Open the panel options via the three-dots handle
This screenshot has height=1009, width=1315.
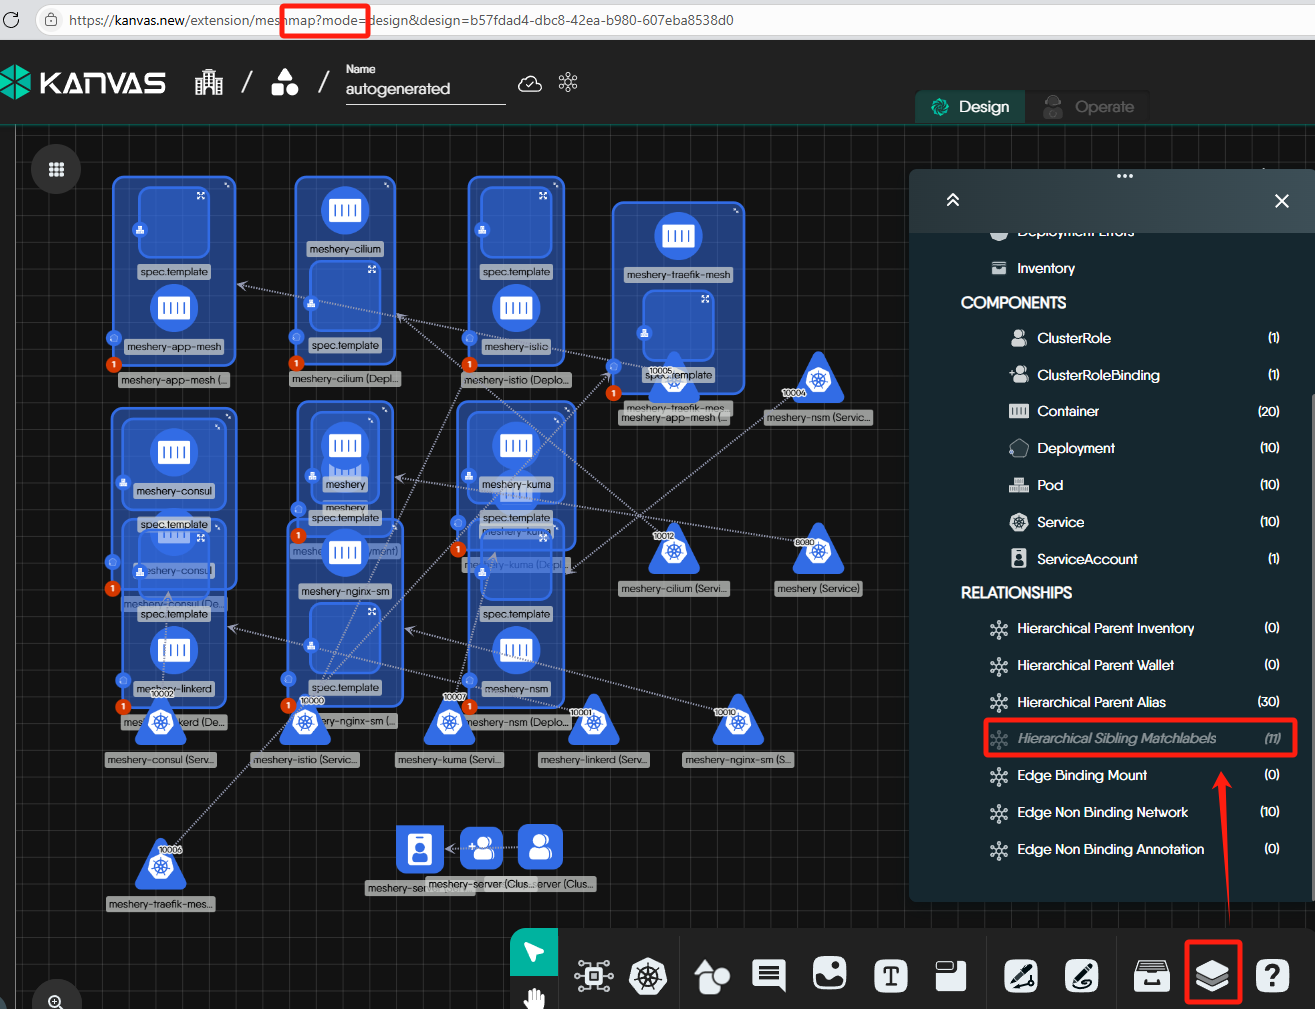click(1124, 175)
